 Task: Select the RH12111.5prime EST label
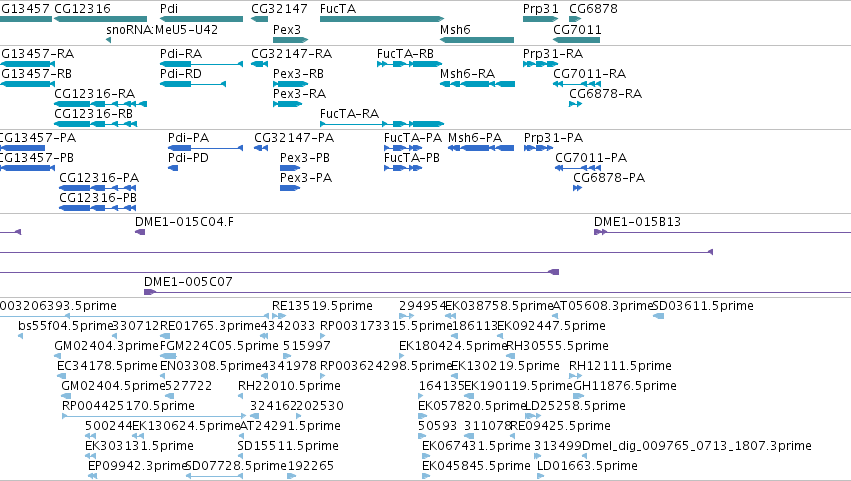click(x=620, y=366)
